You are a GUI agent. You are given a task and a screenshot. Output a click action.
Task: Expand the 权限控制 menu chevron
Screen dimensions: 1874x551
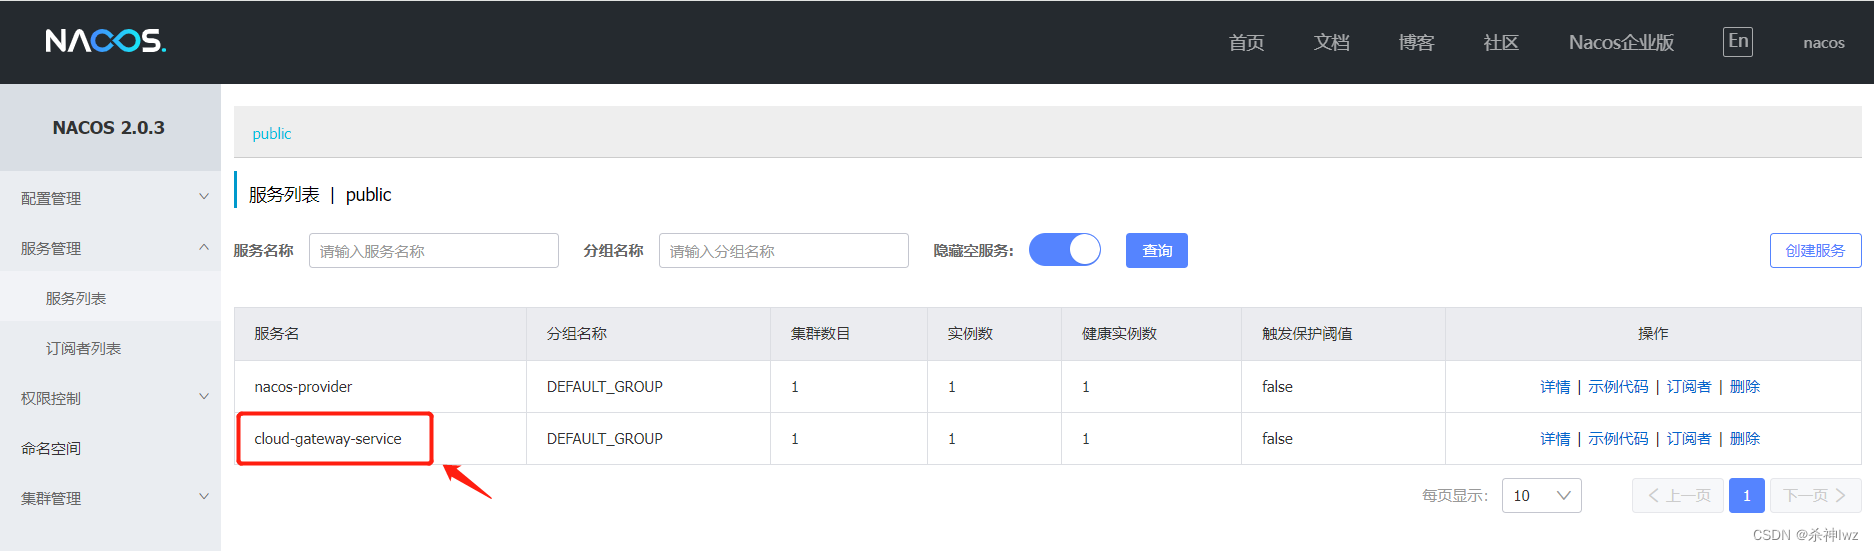coord(204,397)
